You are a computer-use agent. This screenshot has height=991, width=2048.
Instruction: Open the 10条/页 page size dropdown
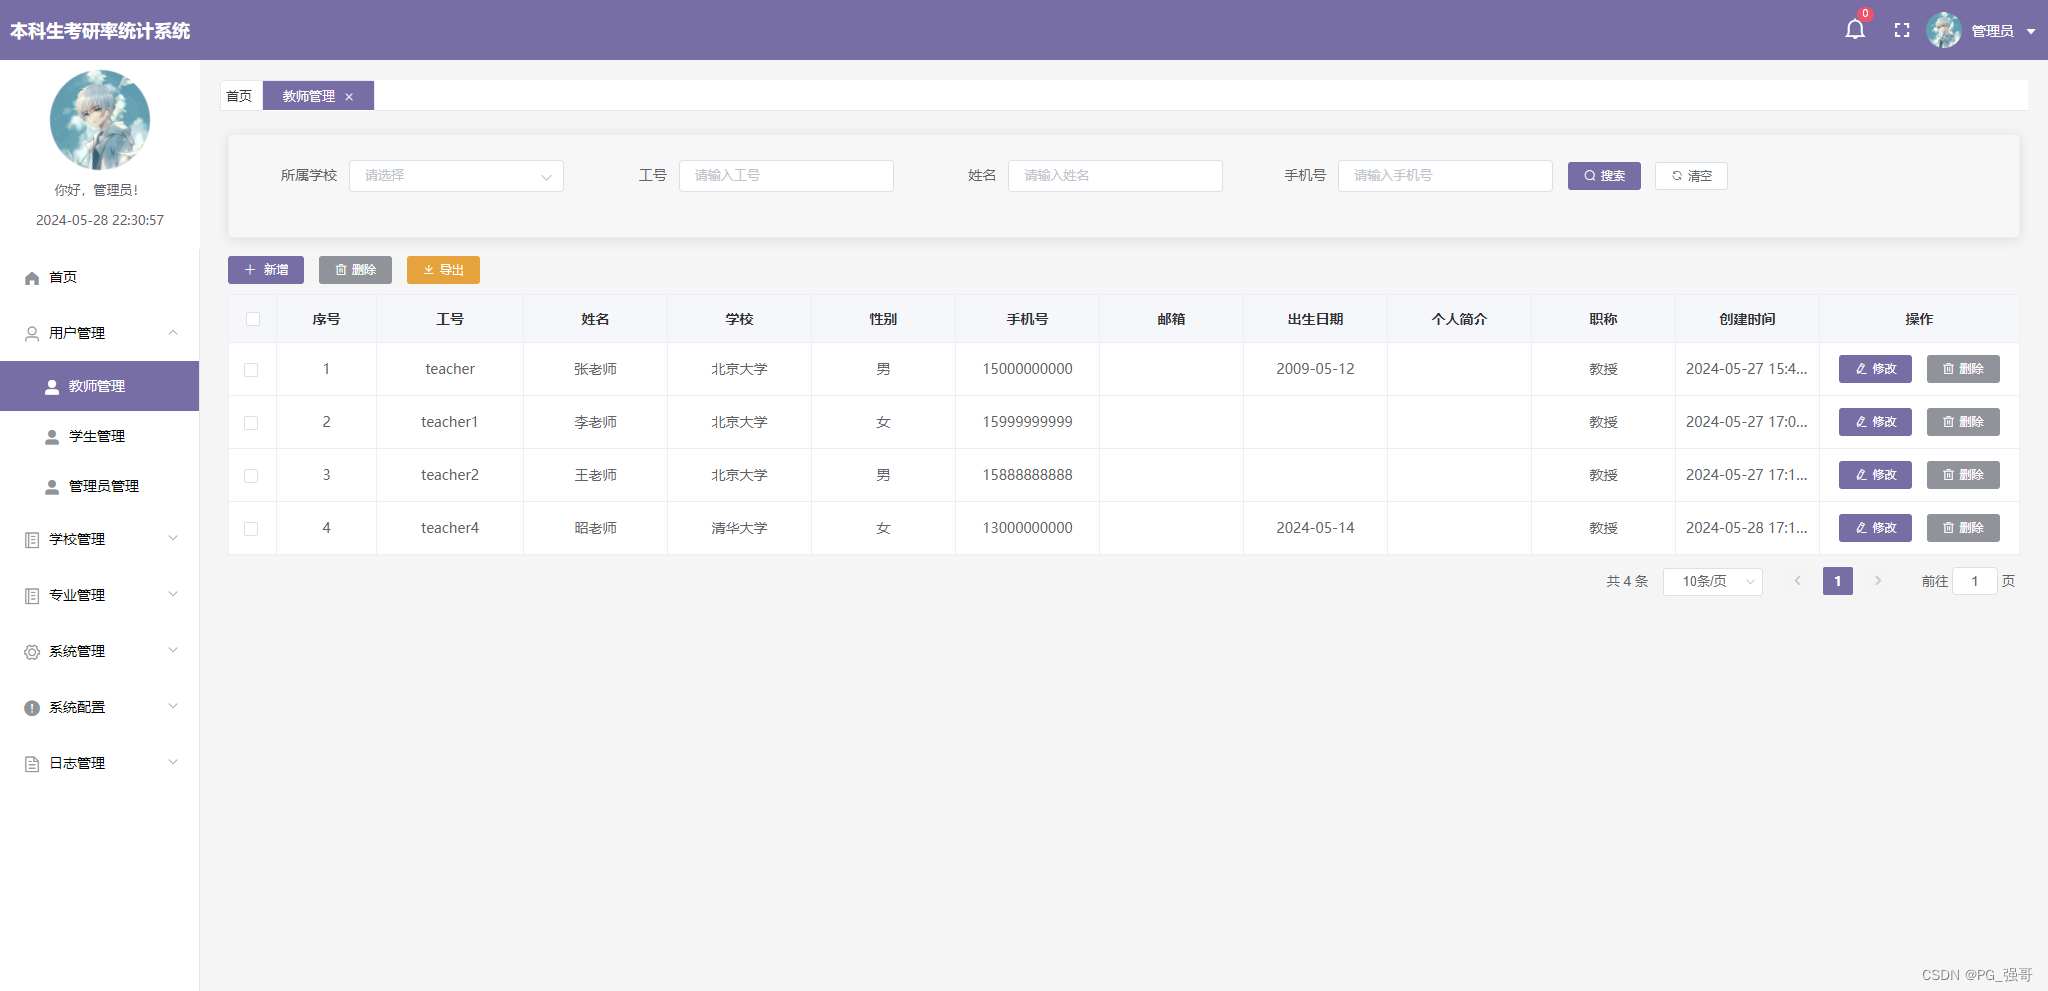pos(1712,581)
